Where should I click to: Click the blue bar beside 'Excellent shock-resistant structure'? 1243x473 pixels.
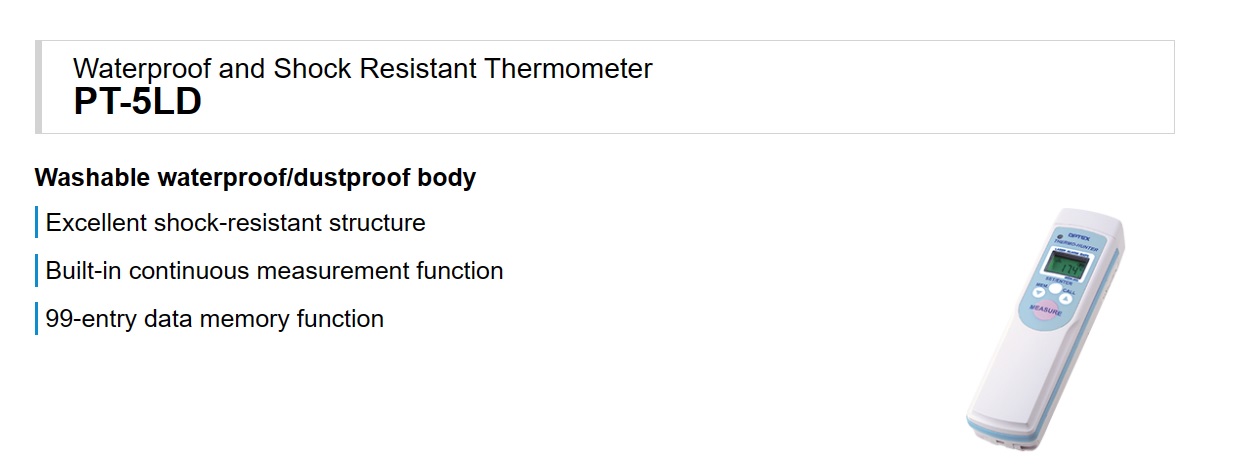pos(36,222)
